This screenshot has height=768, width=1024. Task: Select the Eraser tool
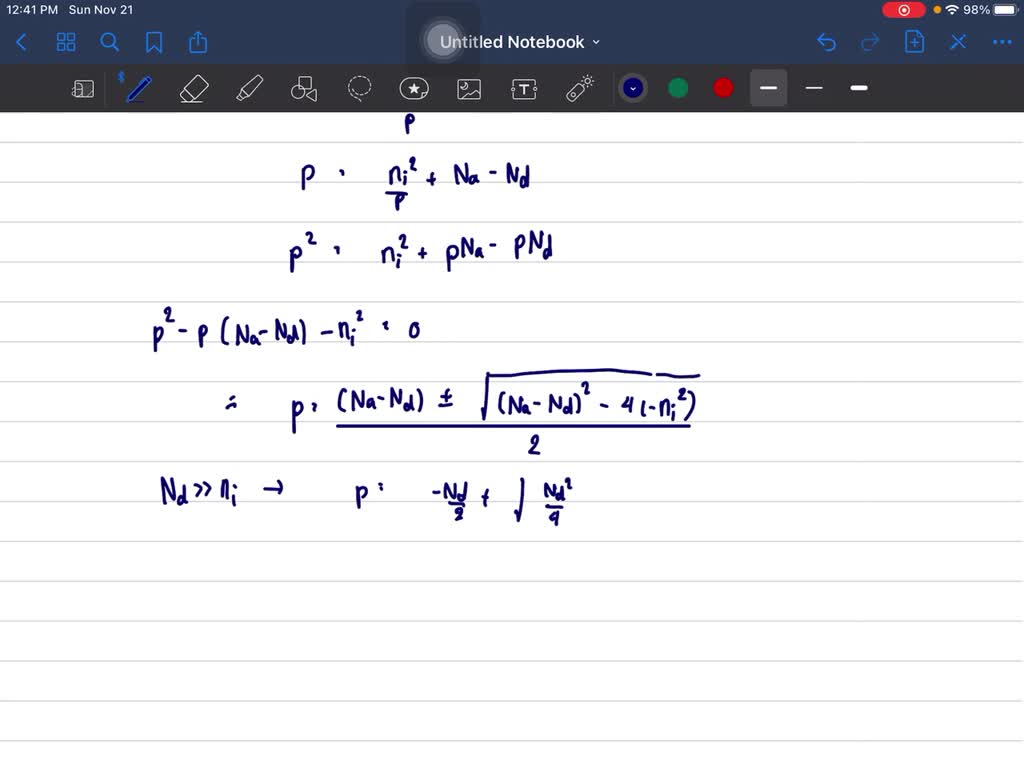point(193,89)
